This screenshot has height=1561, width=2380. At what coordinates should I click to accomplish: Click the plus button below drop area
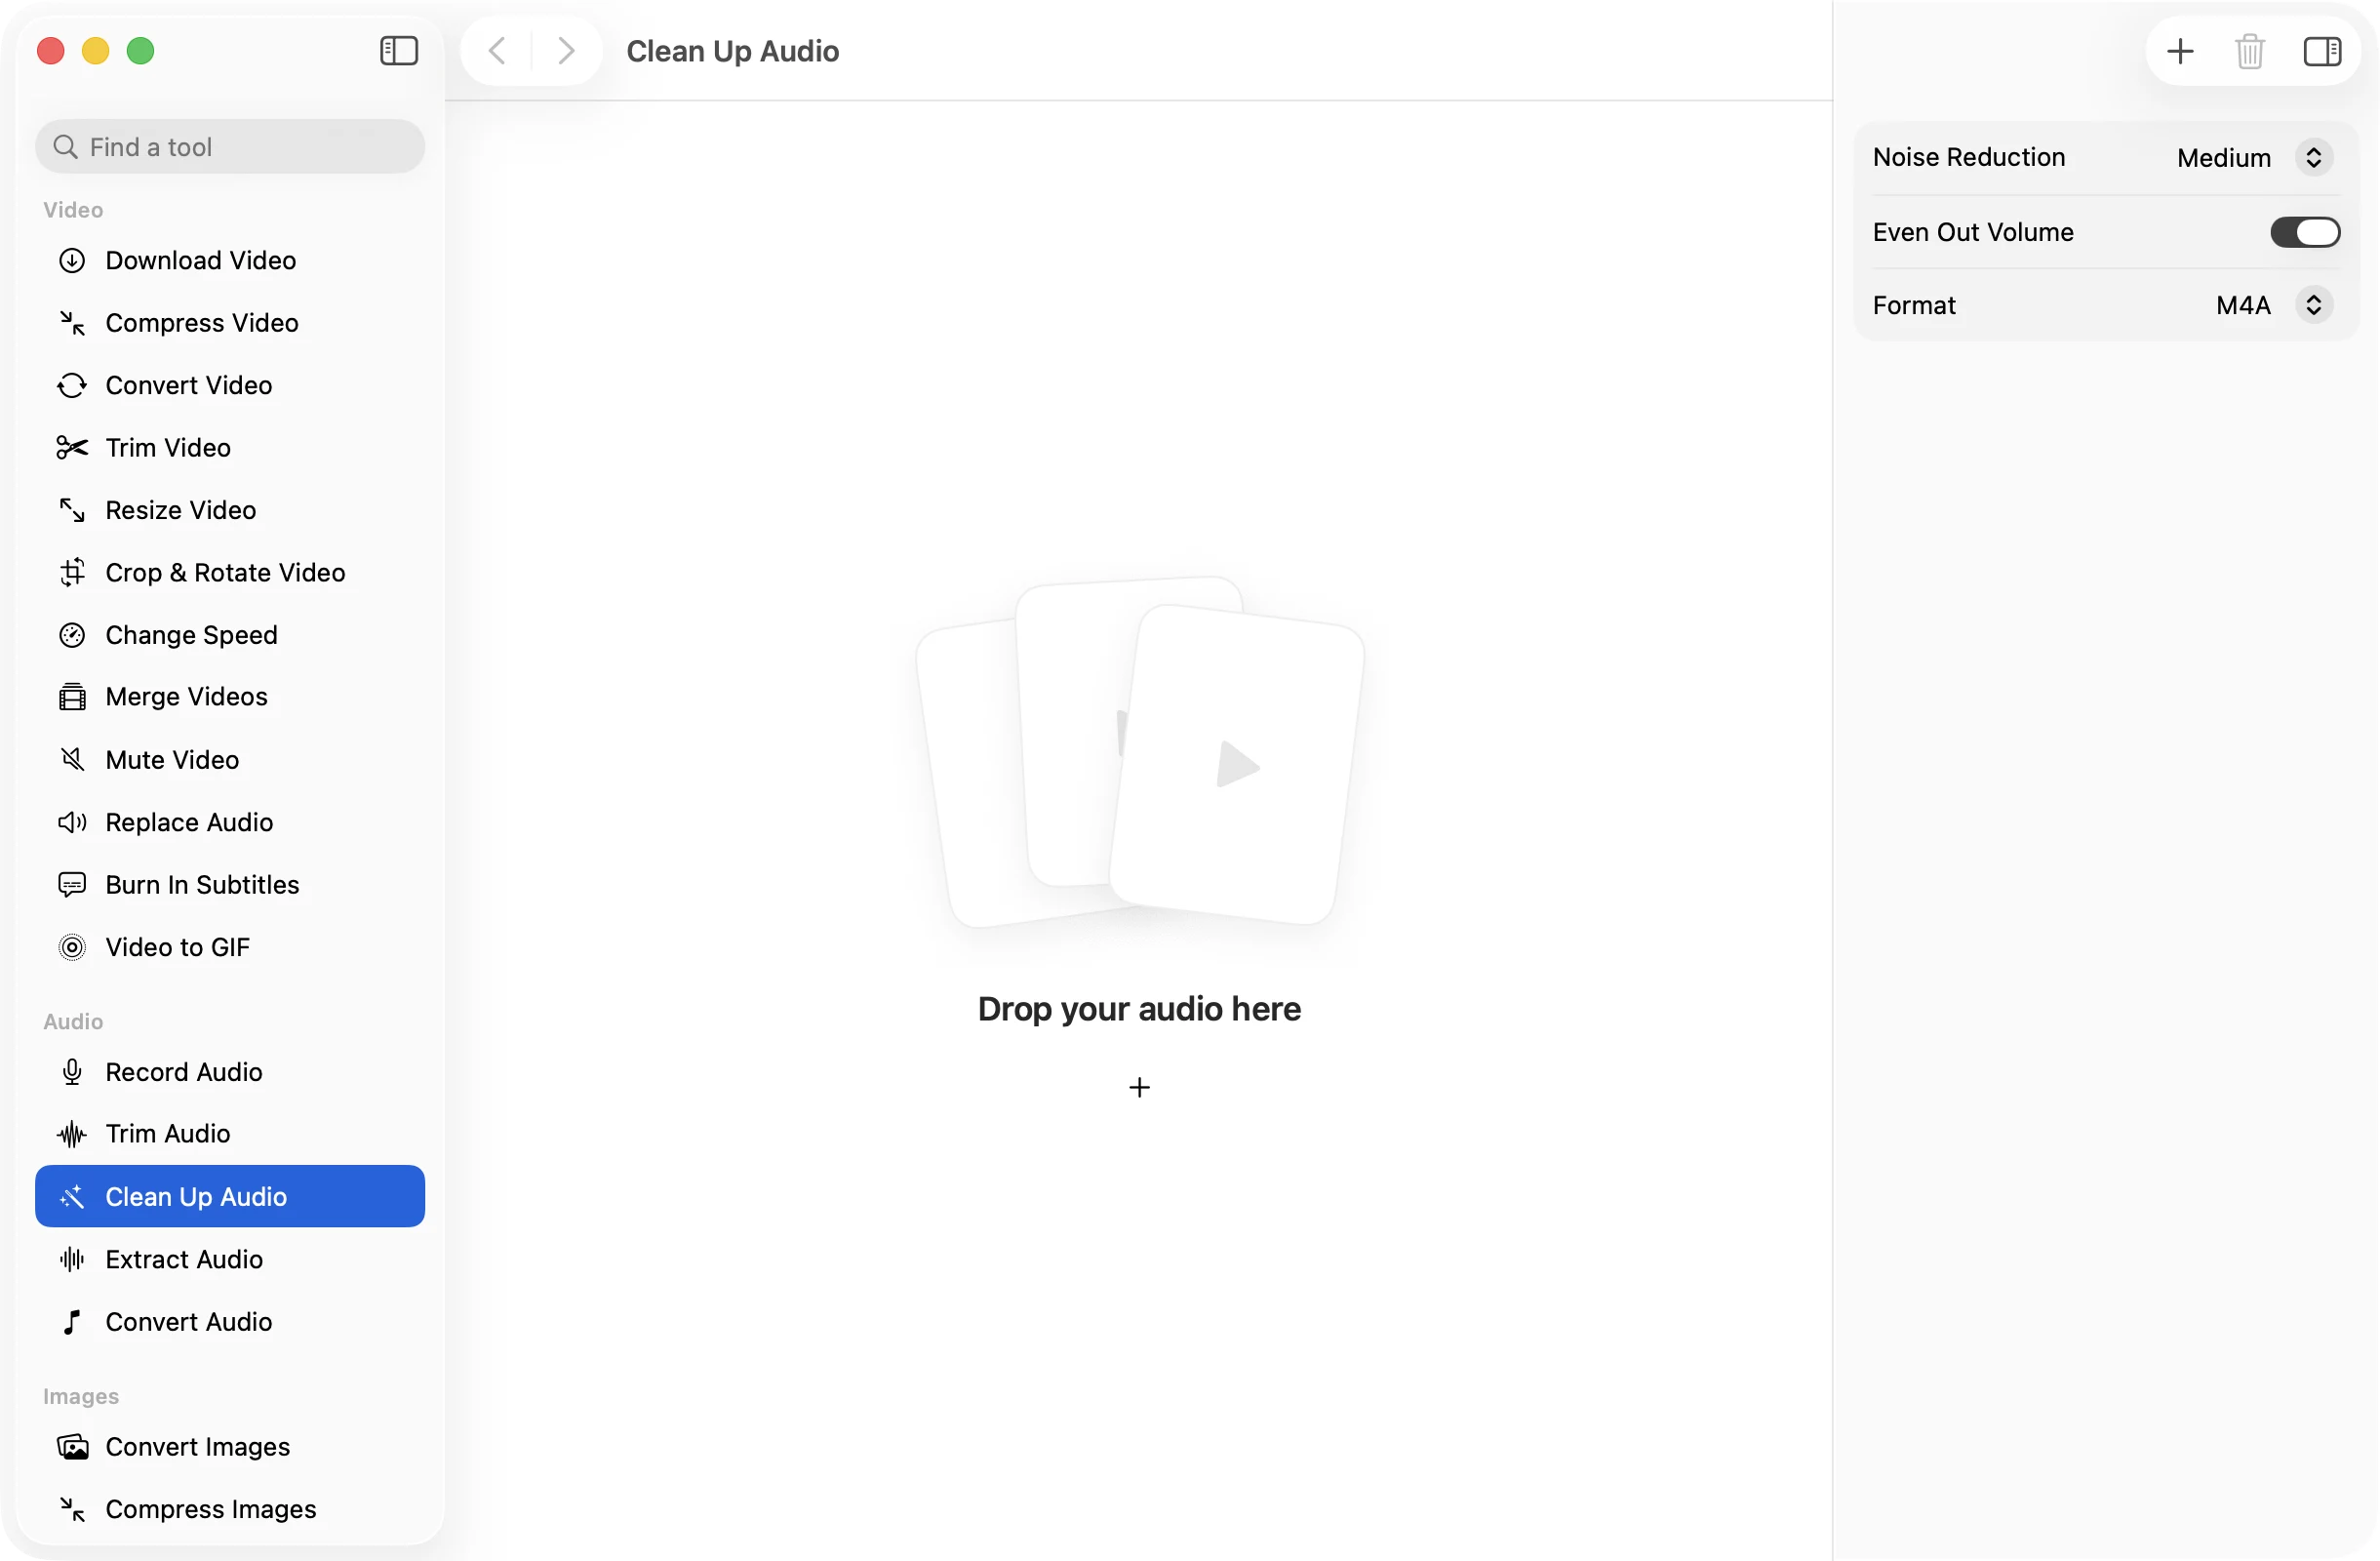[x=1139, y=1088]
